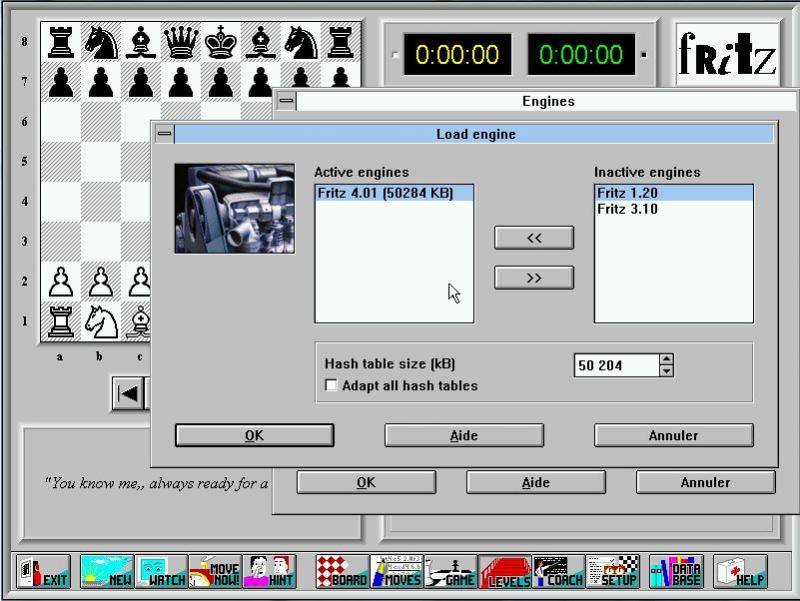Open the BOARD toolbar icon
The height and width of the screenshot is (601, 800).
click(x=341, y=571)
